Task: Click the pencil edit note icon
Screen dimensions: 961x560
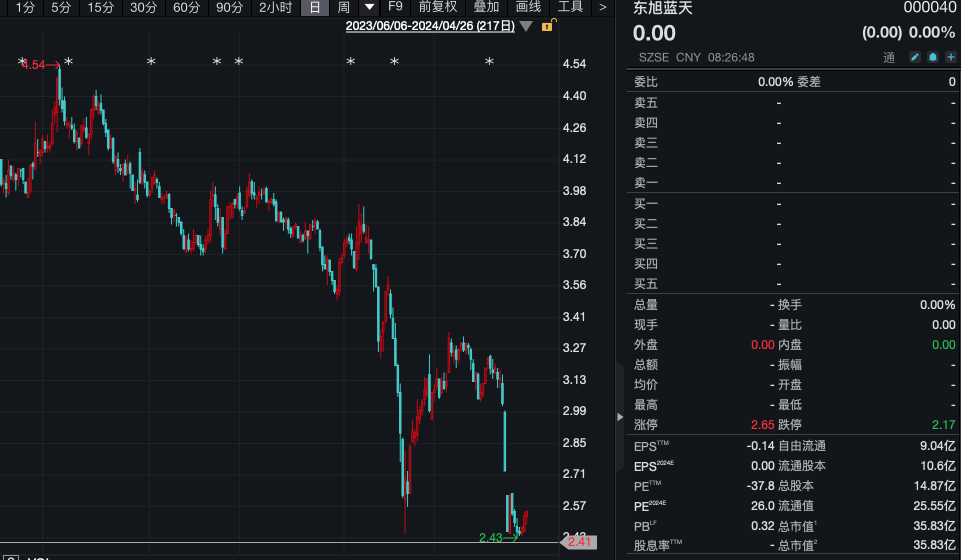Action: (x=914, y=57)
